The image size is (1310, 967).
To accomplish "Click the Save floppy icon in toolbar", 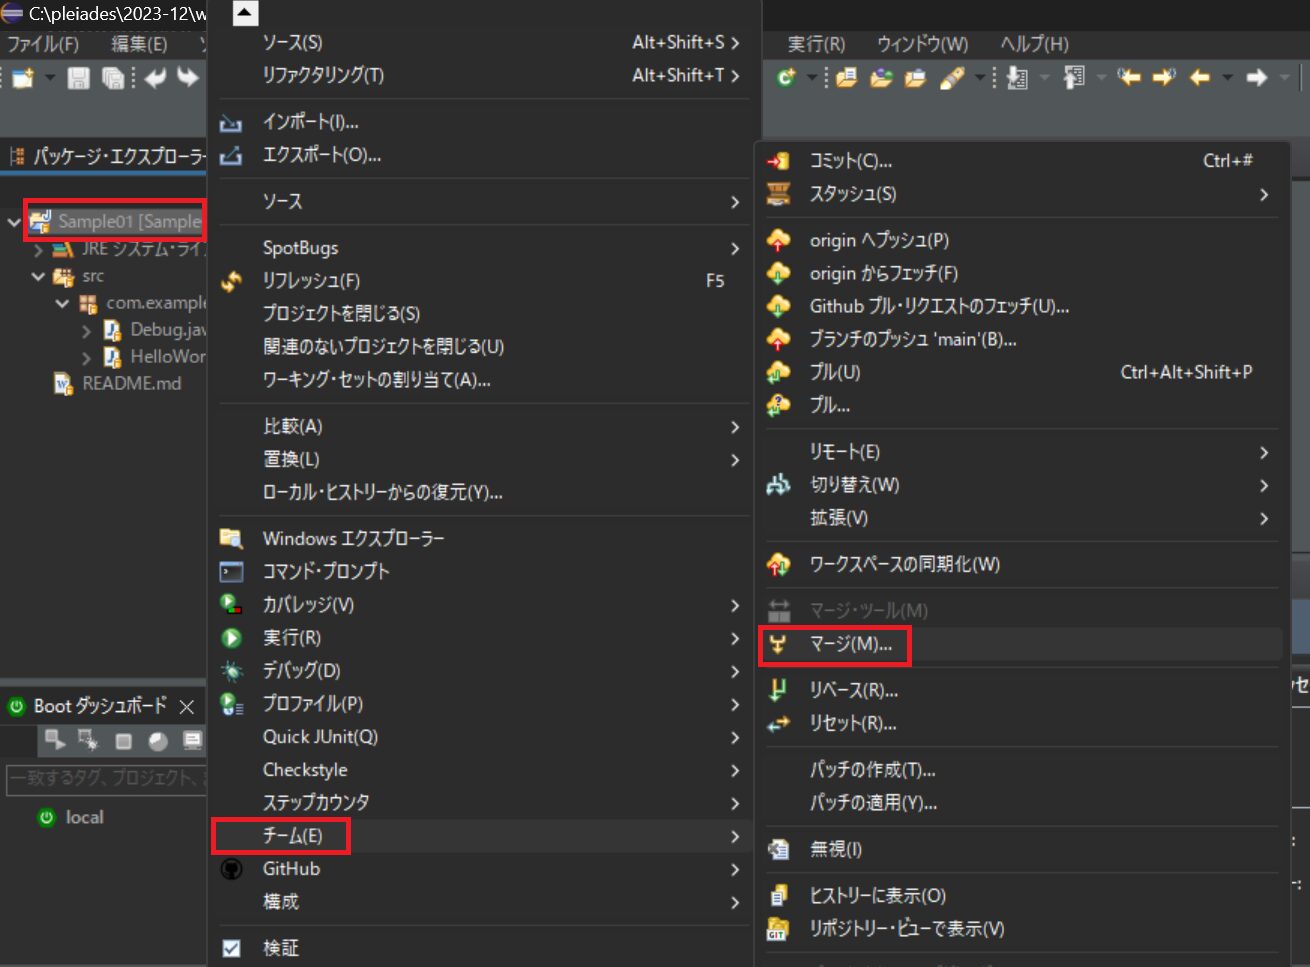I will tap(78, 78).
